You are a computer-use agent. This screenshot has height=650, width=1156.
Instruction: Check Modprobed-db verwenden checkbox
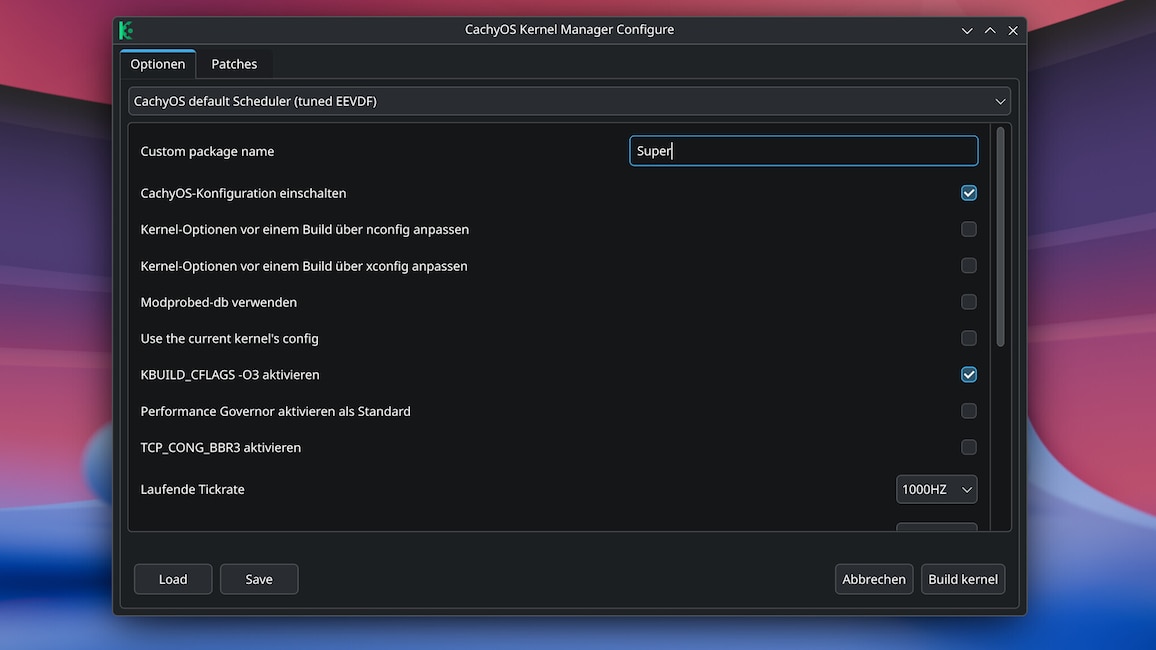point(969,302)
